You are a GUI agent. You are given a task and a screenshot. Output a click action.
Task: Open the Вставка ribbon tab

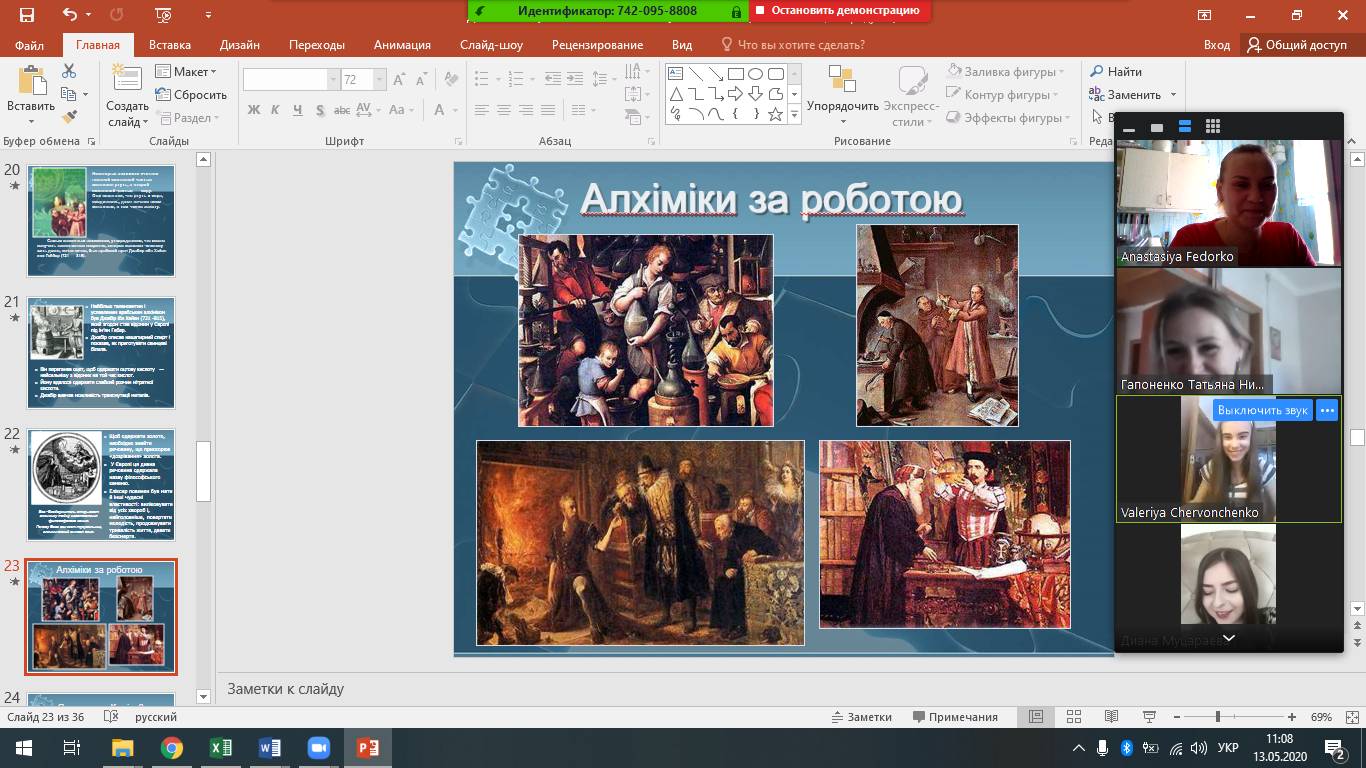pyautogui.click(x=170, y=45)
